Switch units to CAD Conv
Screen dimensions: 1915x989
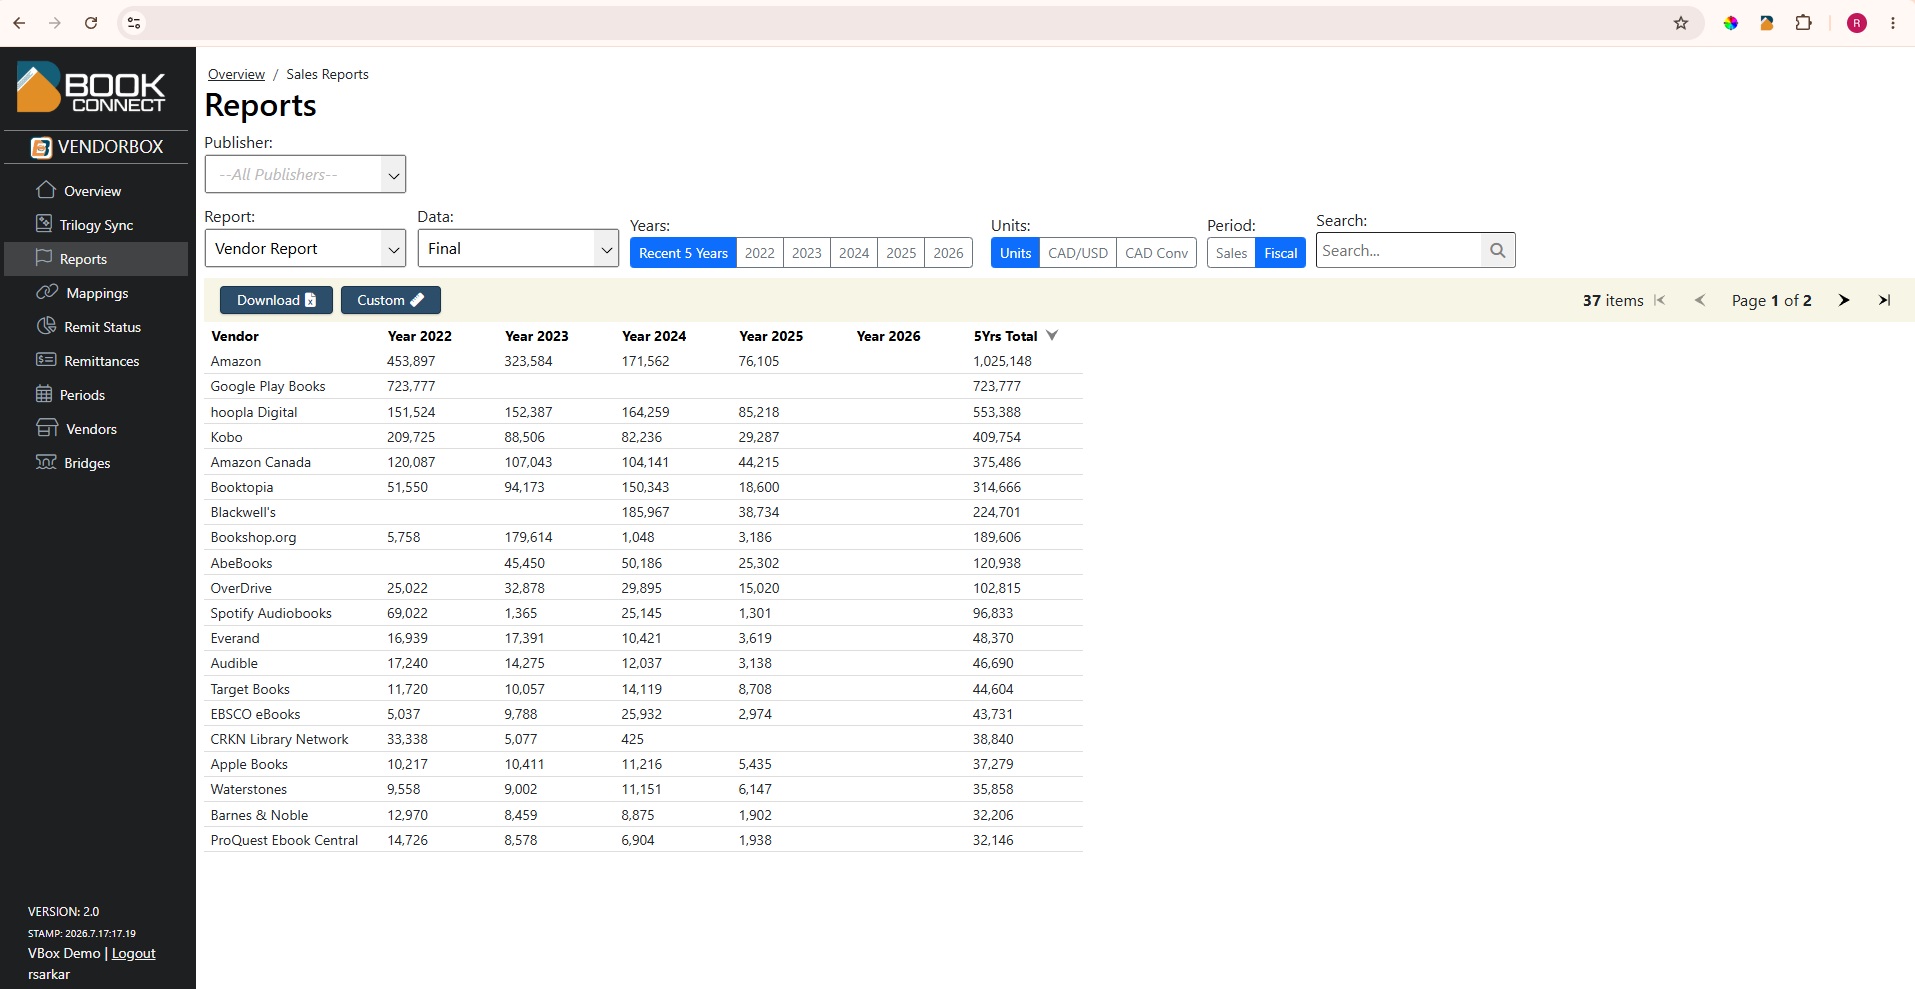1157,253
